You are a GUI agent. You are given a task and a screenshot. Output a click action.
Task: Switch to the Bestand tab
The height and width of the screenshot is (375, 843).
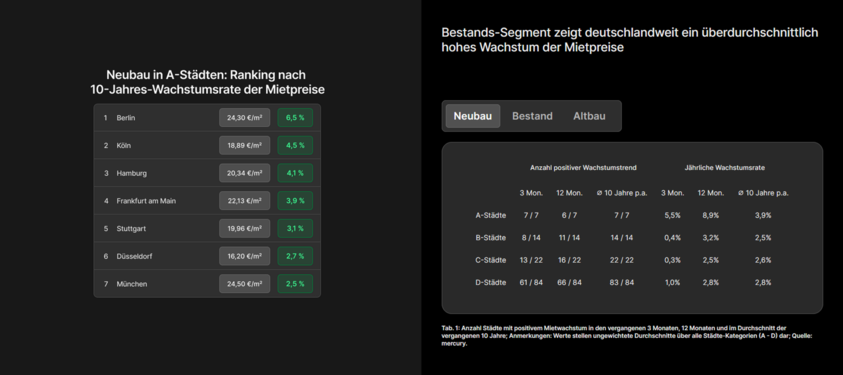click(x=532, y=116)
